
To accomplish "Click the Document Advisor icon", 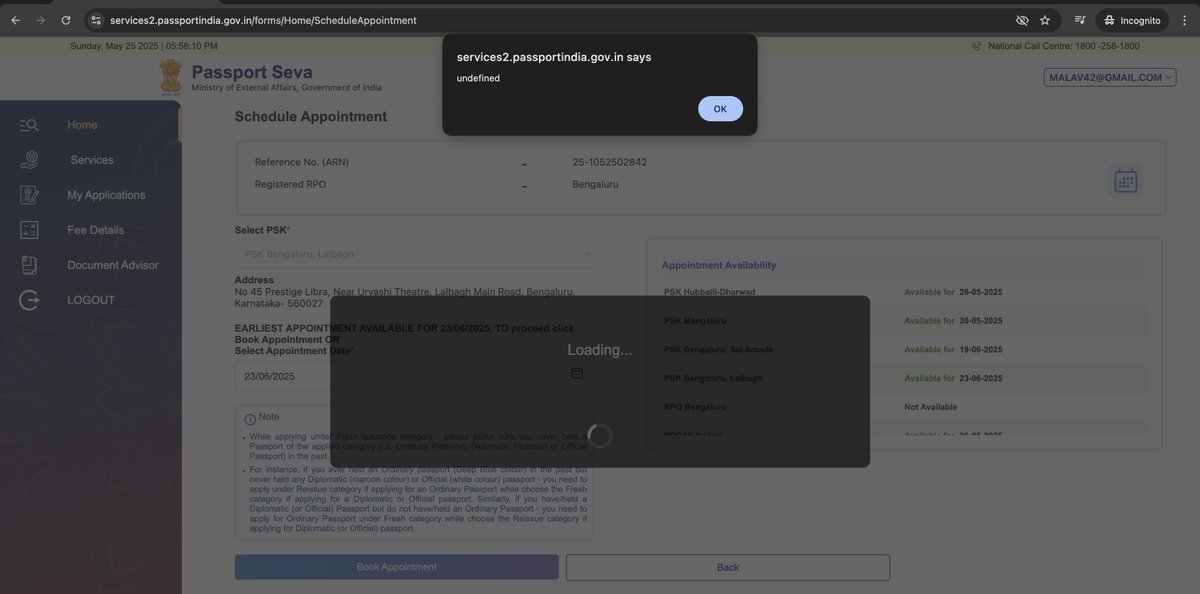I will pos(29,265).
